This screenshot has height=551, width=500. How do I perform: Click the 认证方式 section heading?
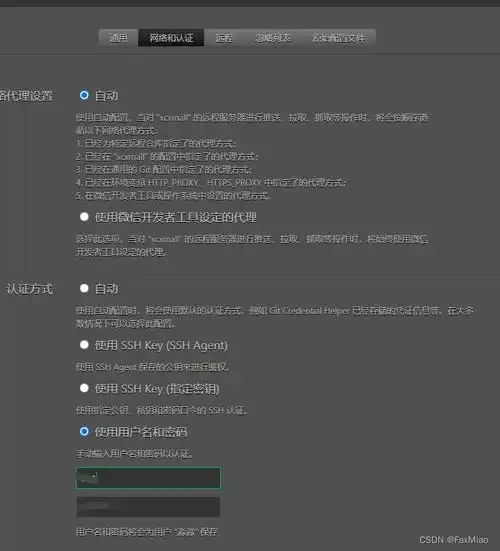[x=30, y=289]
